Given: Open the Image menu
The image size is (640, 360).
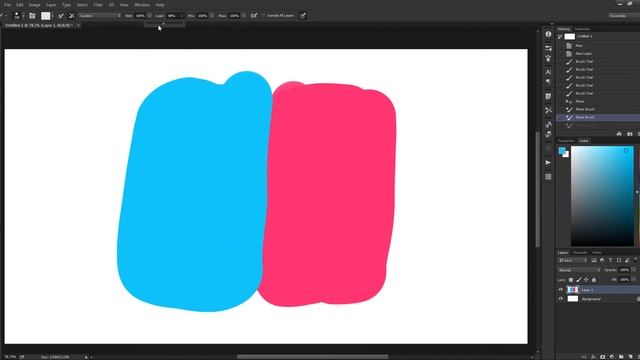Looking at the screenshot, I should pyautogui.click(x=34, y=5).
